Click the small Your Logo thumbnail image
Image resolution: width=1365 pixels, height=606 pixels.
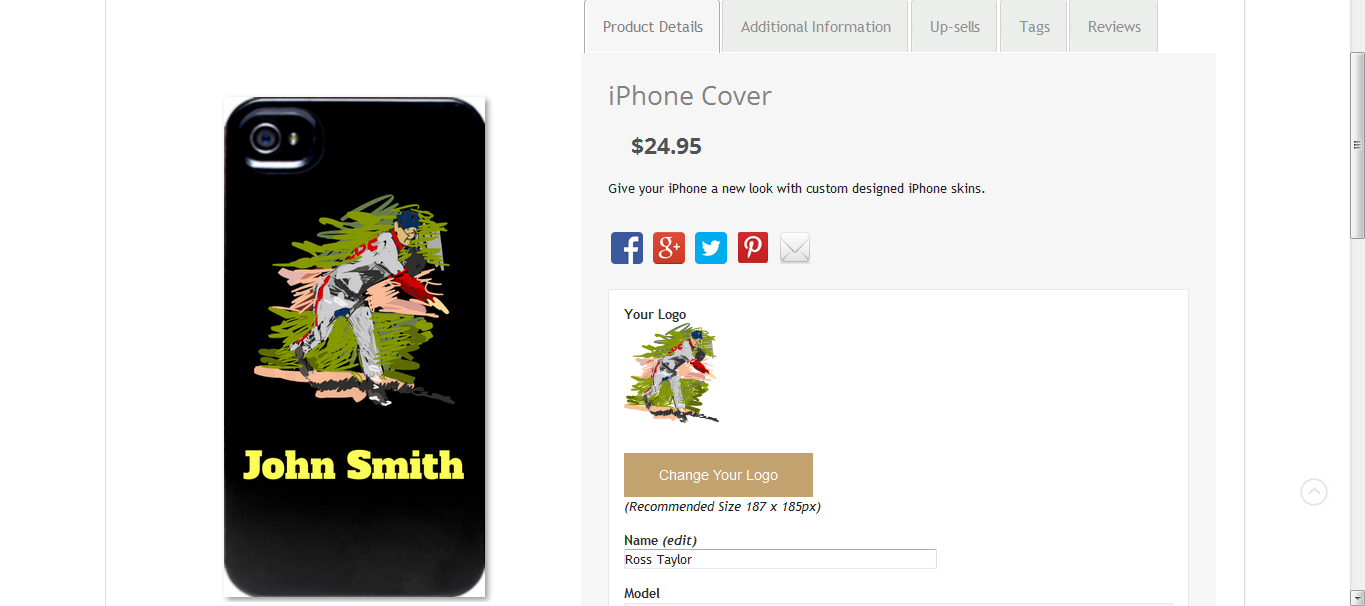[x=671, y=373]
